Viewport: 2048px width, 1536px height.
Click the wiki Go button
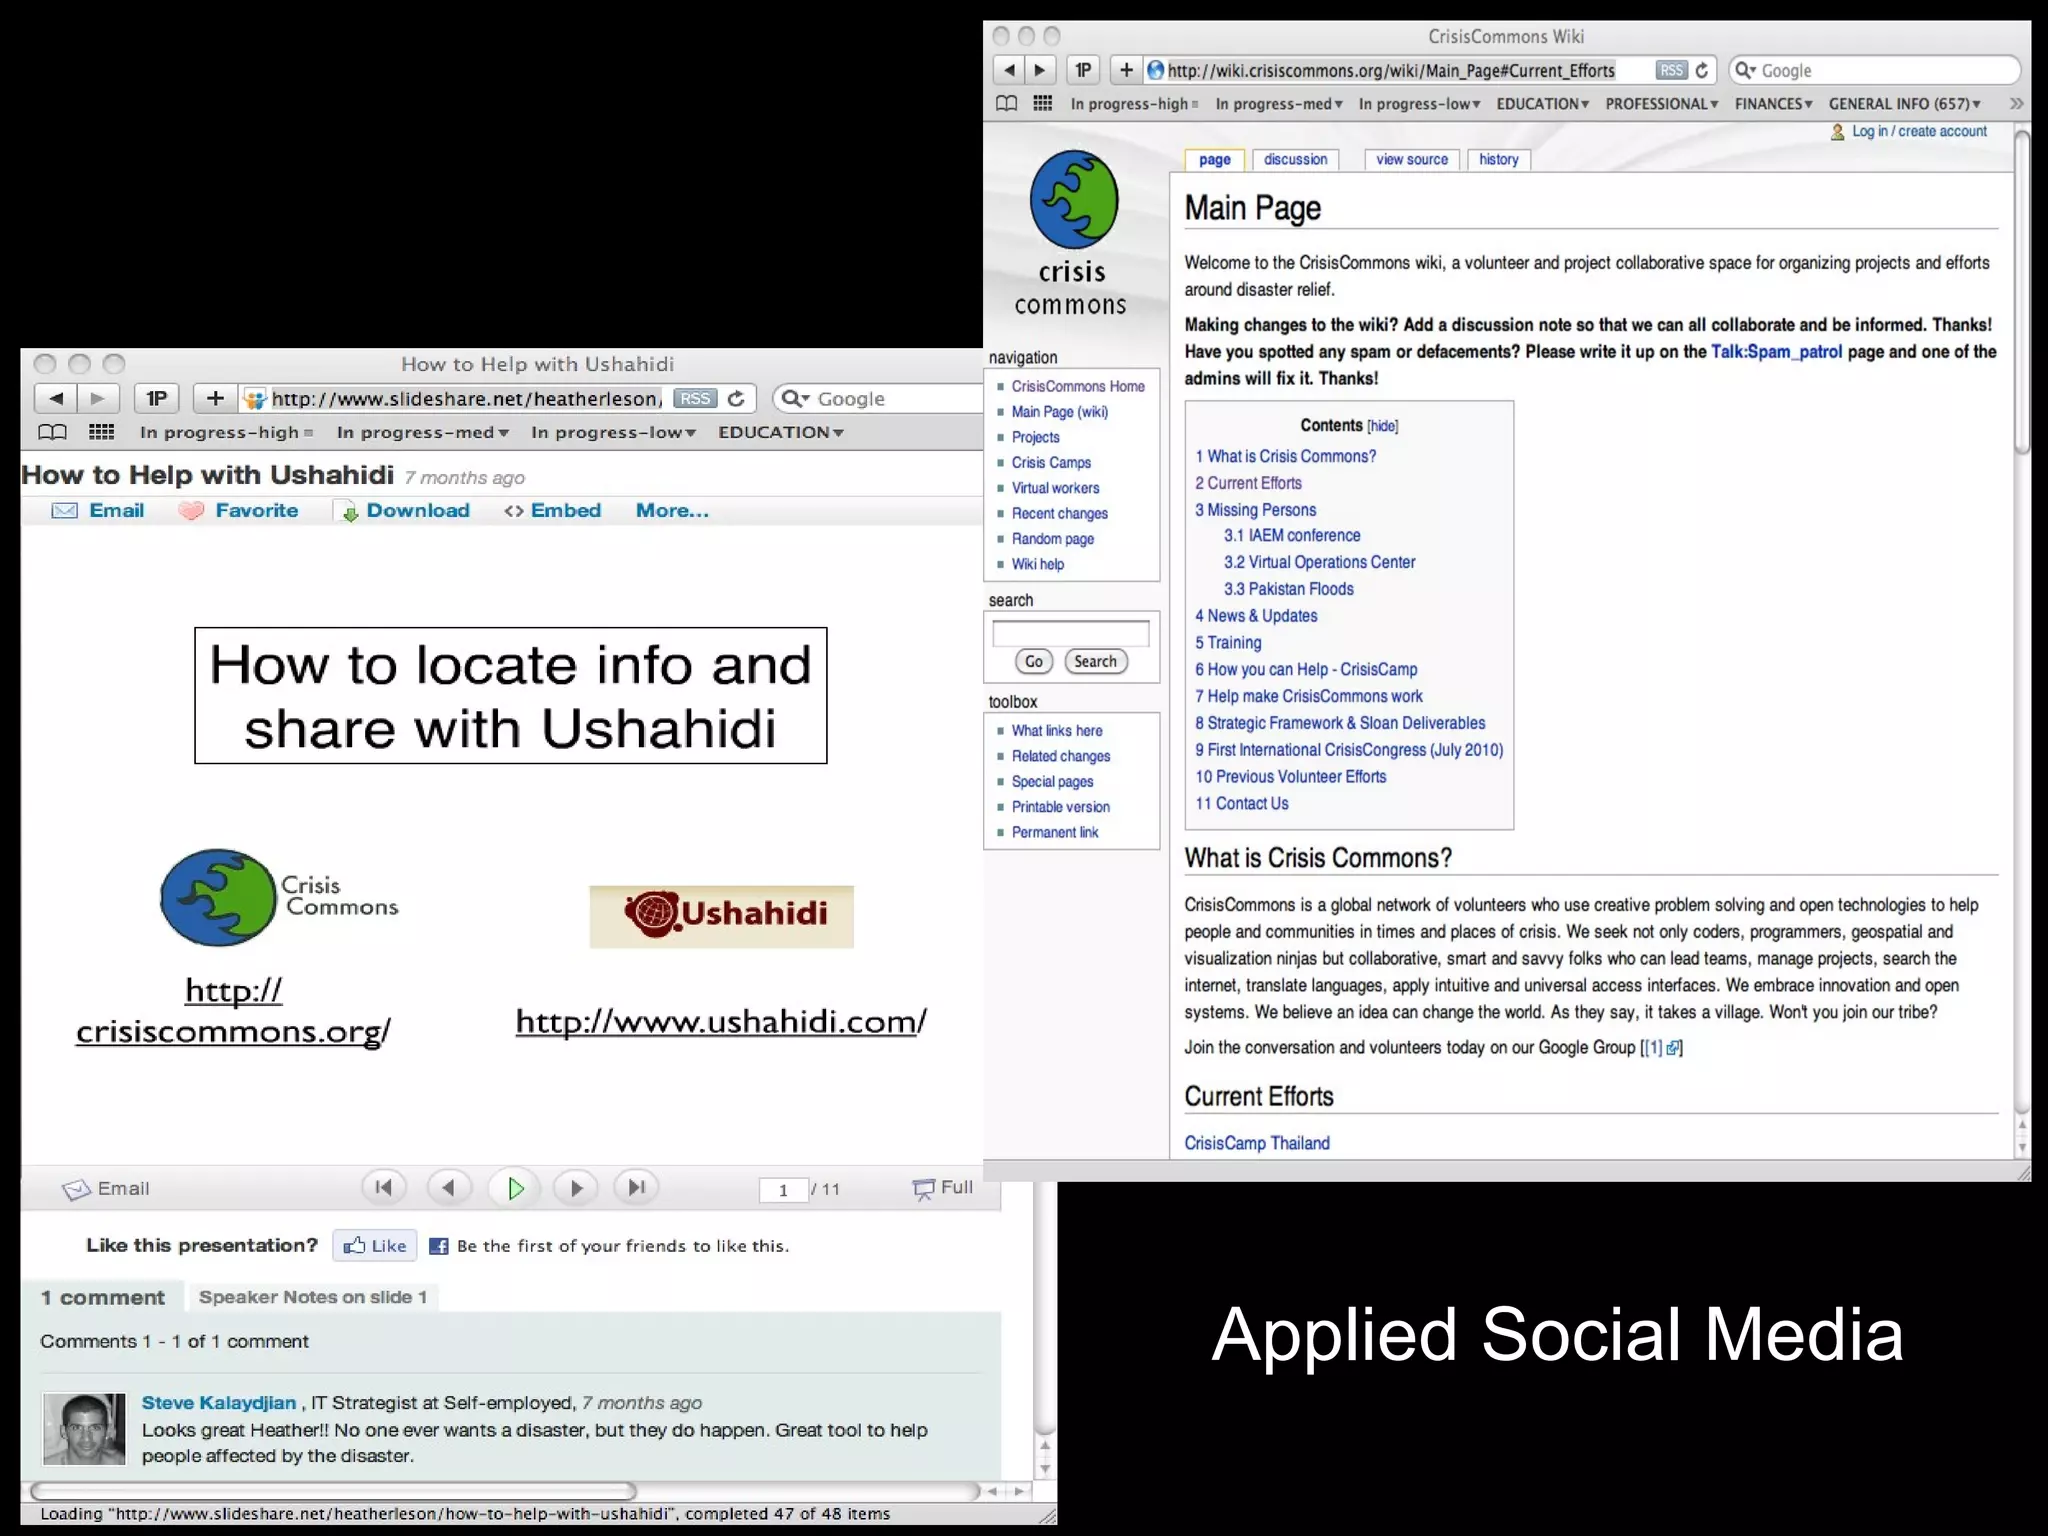[1033, 661]
